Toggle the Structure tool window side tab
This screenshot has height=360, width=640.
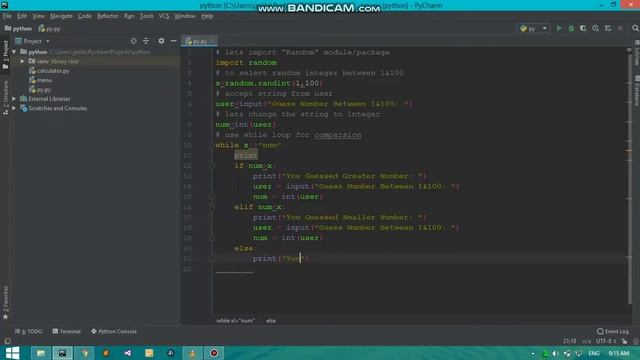click(x=5, y=97)
